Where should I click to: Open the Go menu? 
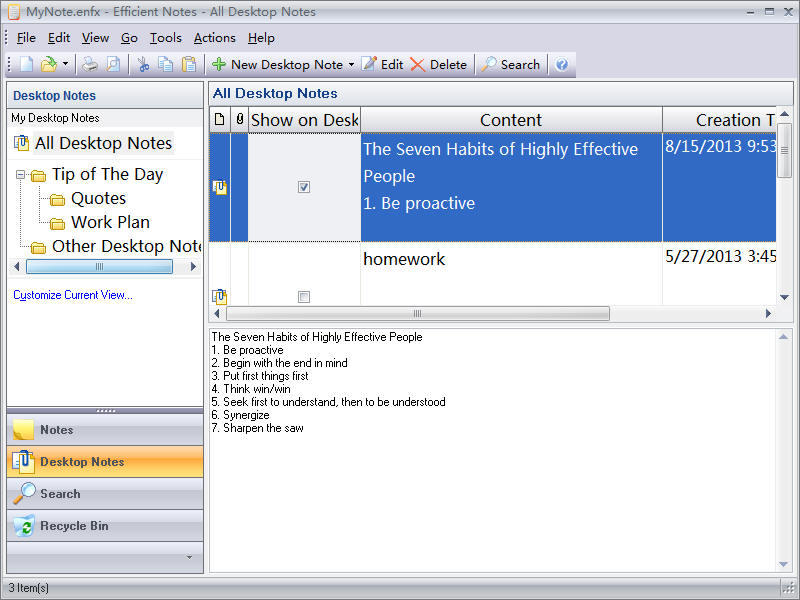tap(129, 38)
